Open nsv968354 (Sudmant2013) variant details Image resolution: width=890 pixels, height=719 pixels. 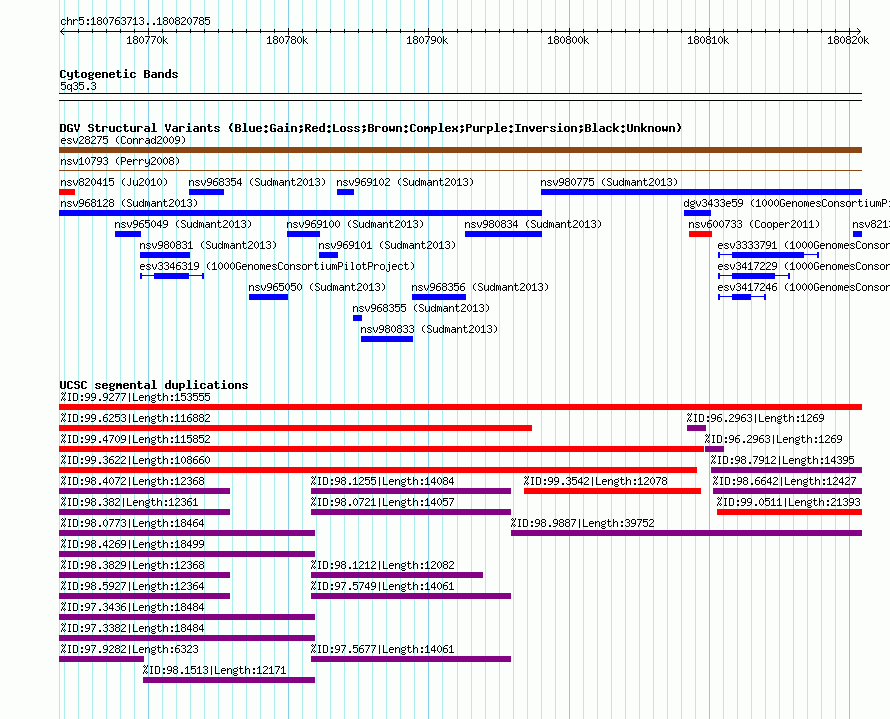tap(257, 182)
